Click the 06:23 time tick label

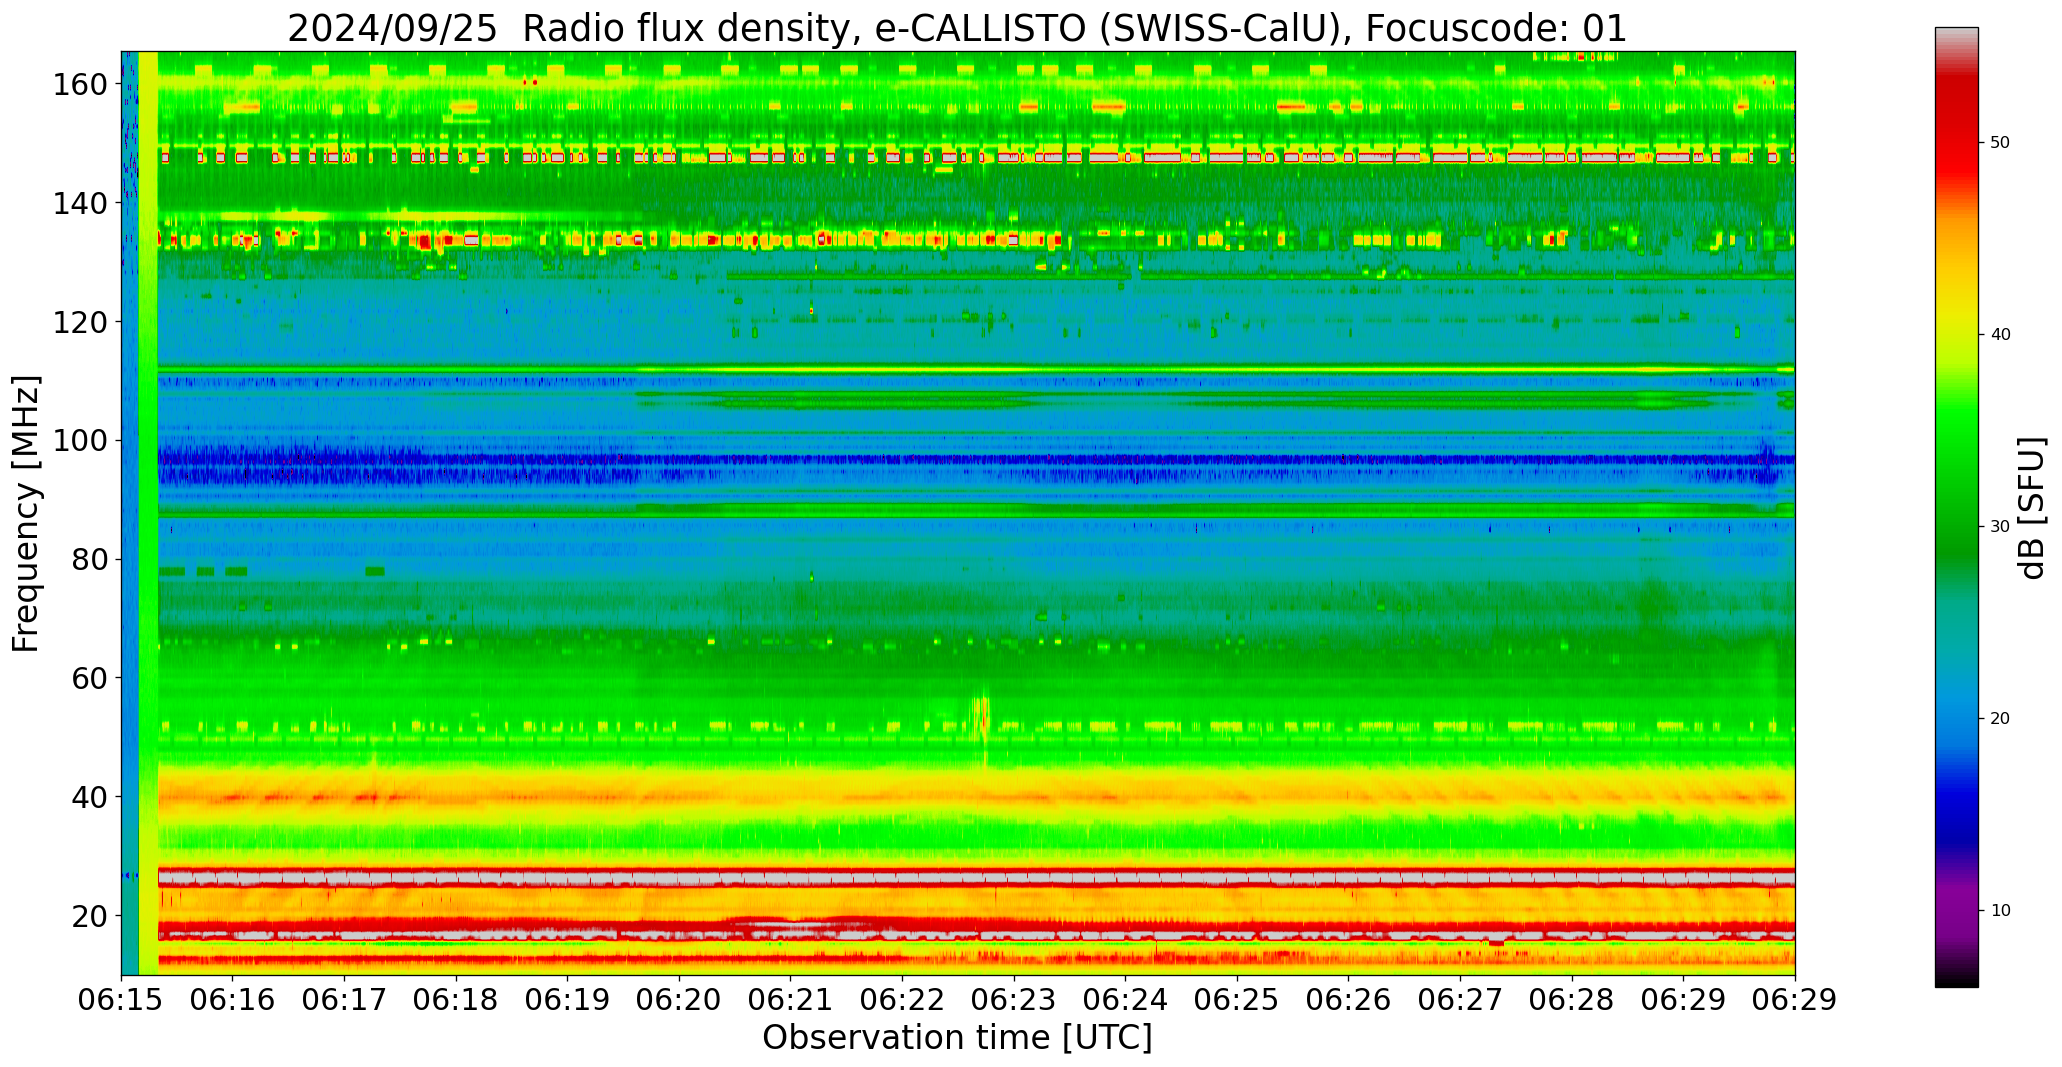1014,1001
